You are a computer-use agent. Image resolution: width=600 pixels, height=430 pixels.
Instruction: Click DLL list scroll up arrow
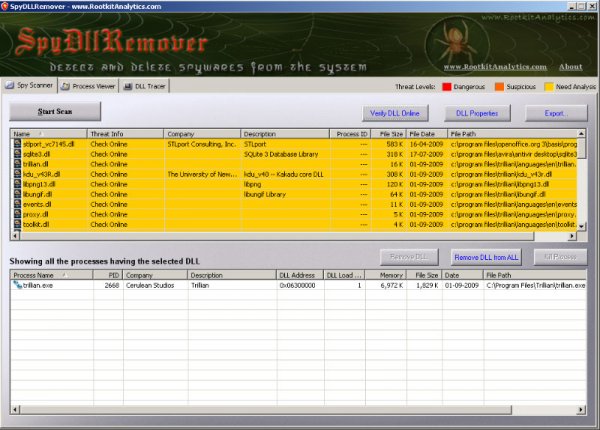581,134
